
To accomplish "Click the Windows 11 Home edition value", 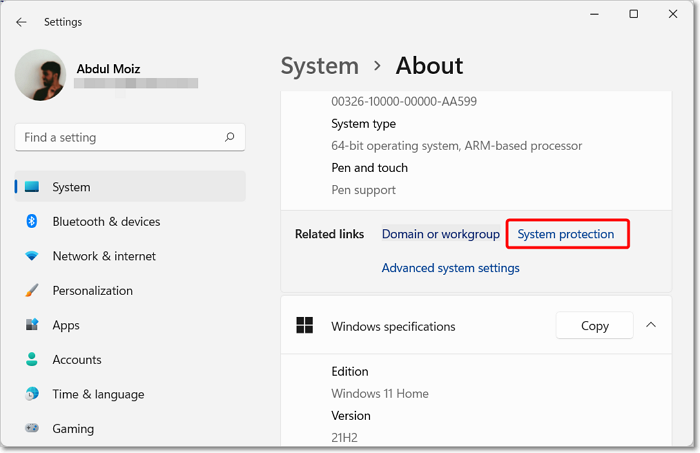I will tap(379, 394).
